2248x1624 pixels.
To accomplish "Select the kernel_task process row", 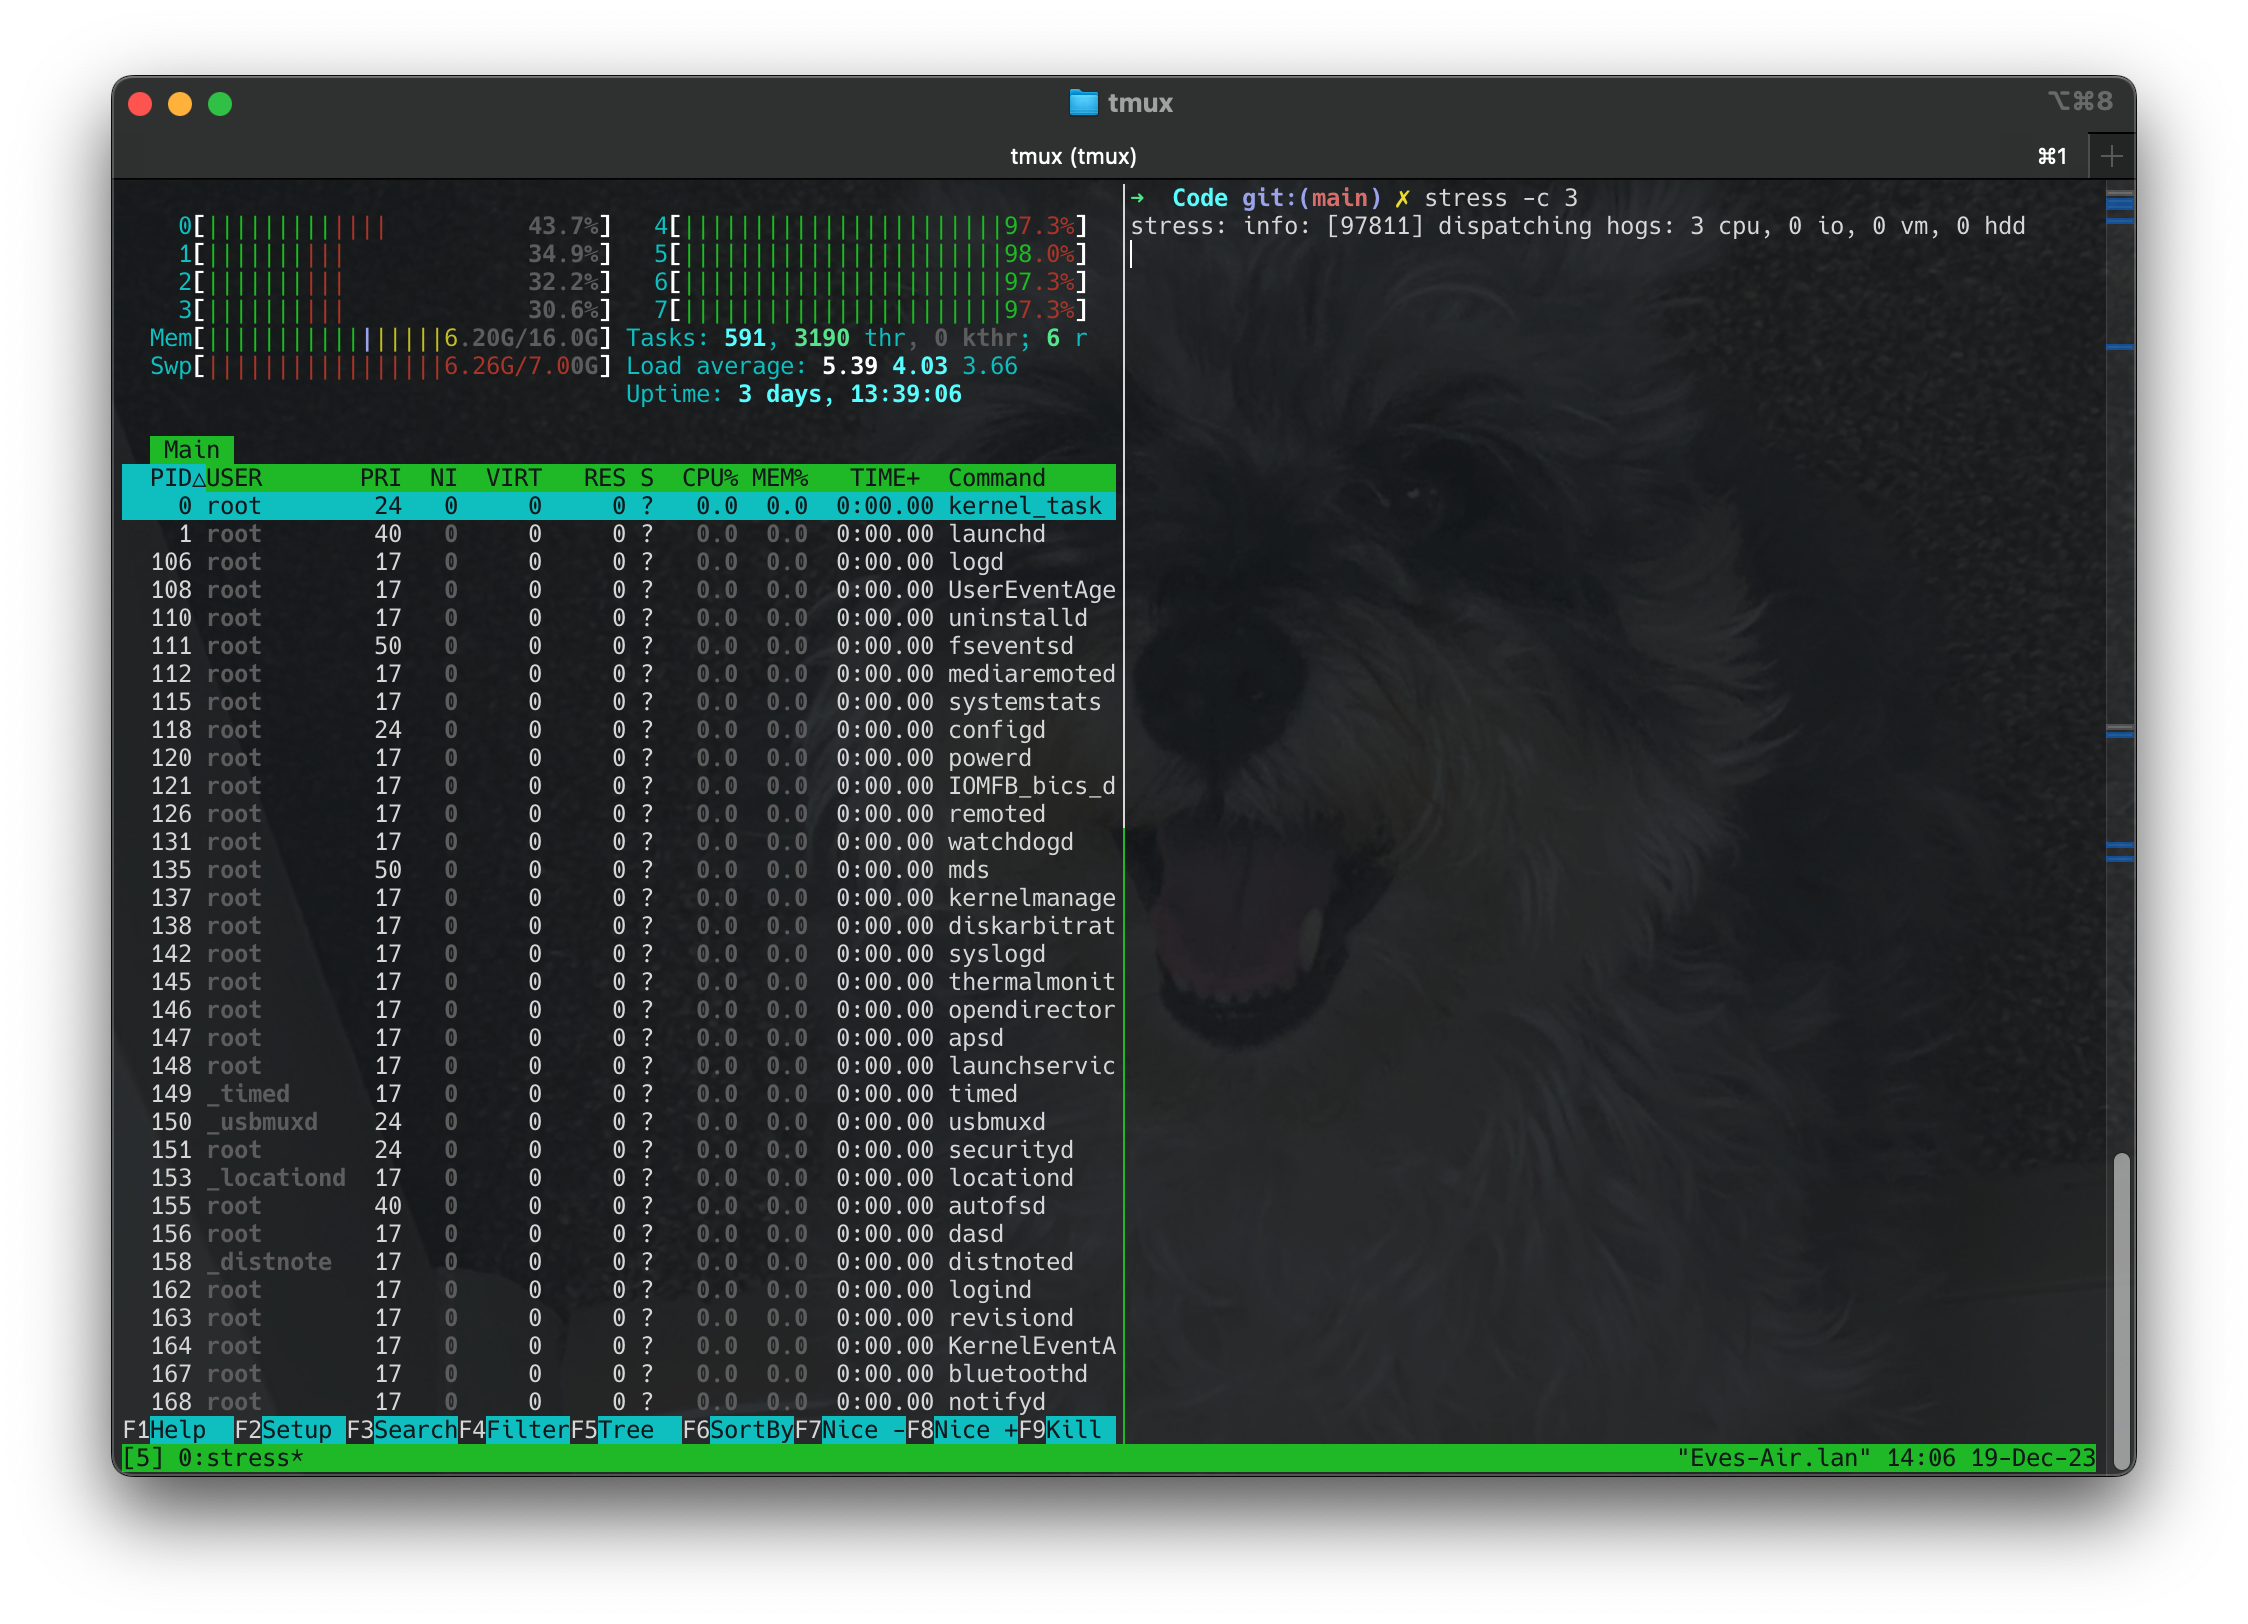I will 600,505.
